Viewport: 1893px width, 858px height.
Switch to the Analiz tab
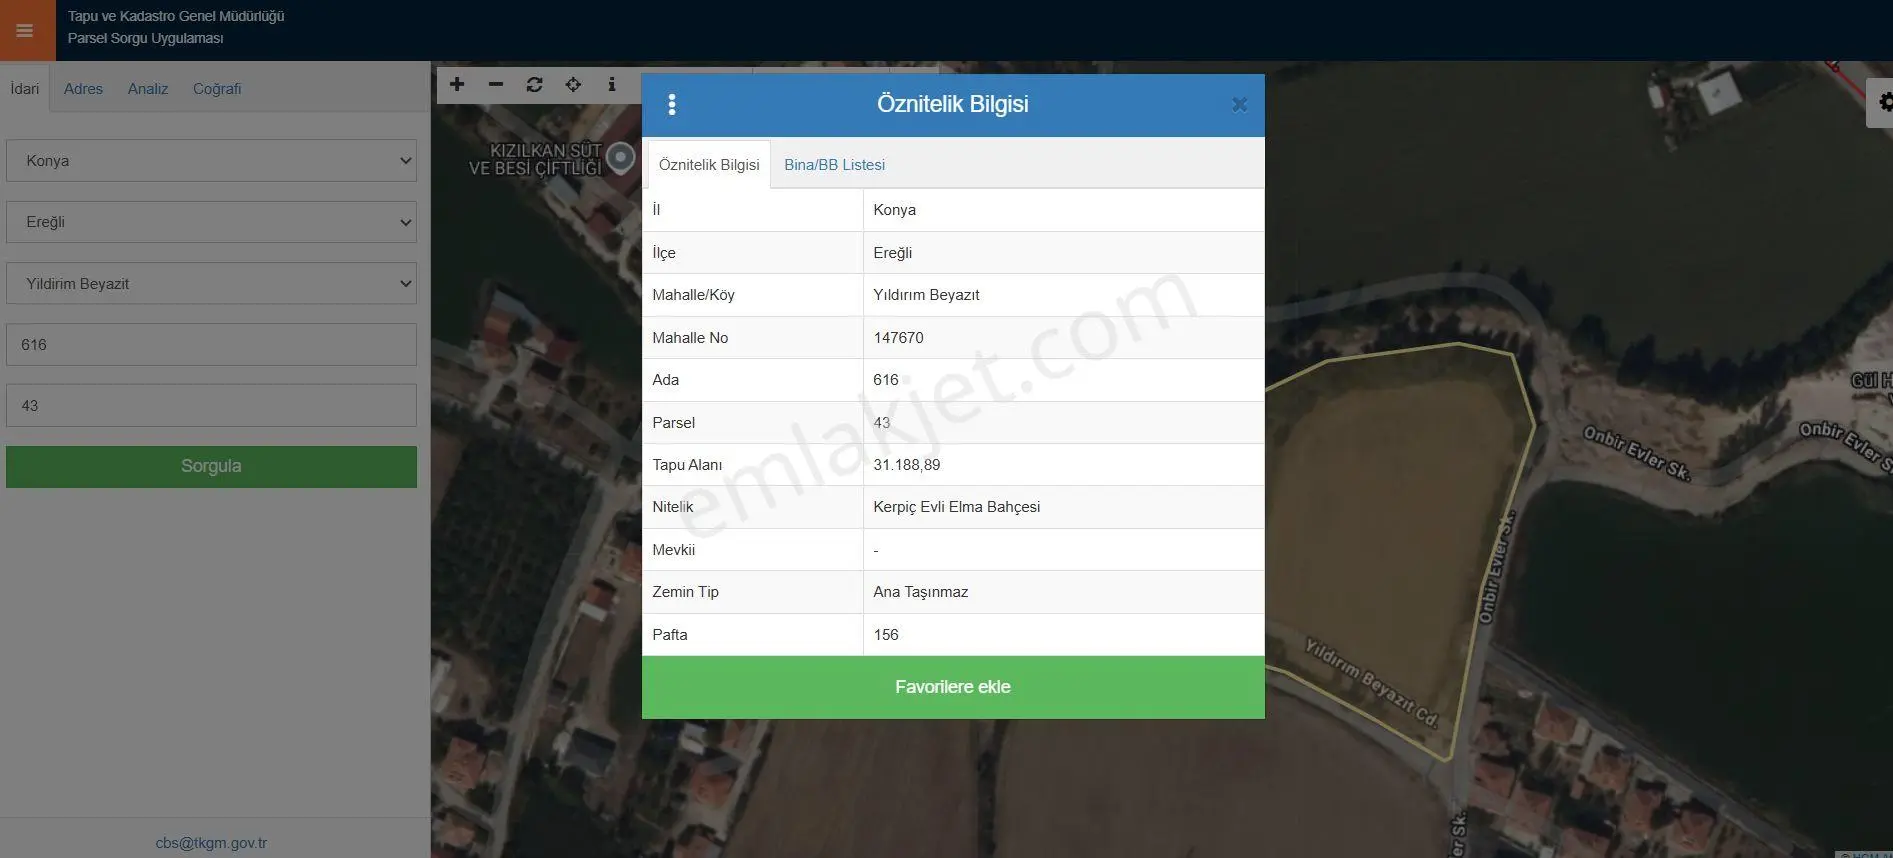point(148,88)
